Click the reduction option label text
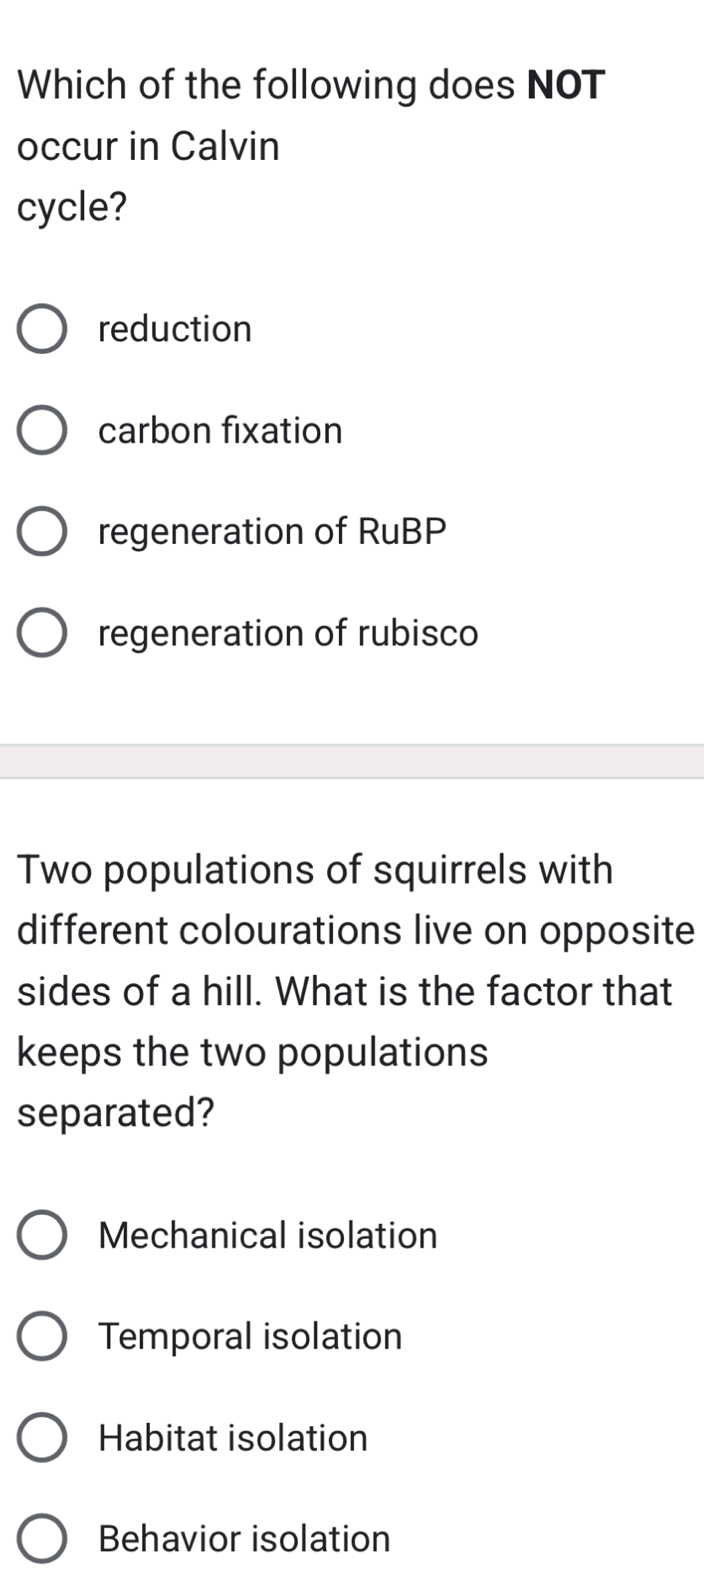The width and height of the screenshot is (704, 1580). coord(174,330)
